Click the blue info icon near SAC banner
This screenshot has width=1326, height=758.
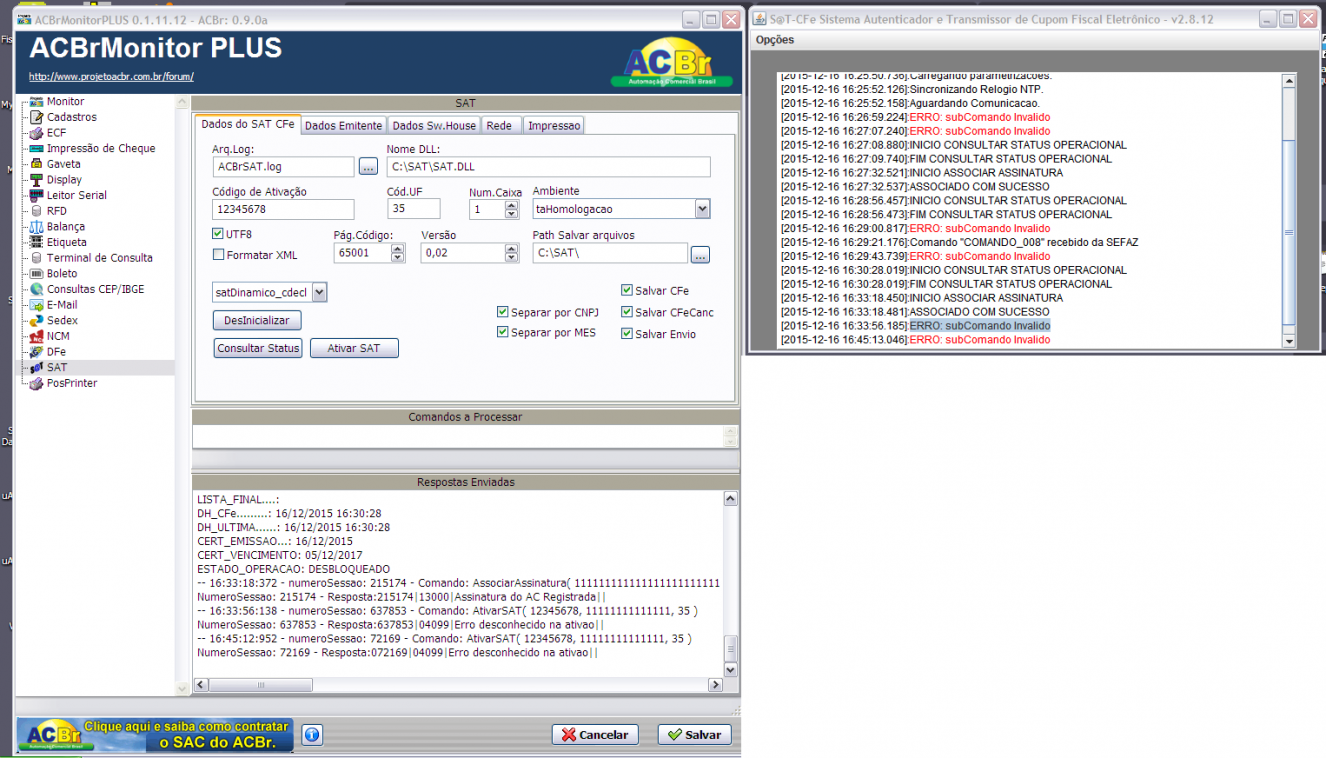pyautogui.click(x=311, y=735)
